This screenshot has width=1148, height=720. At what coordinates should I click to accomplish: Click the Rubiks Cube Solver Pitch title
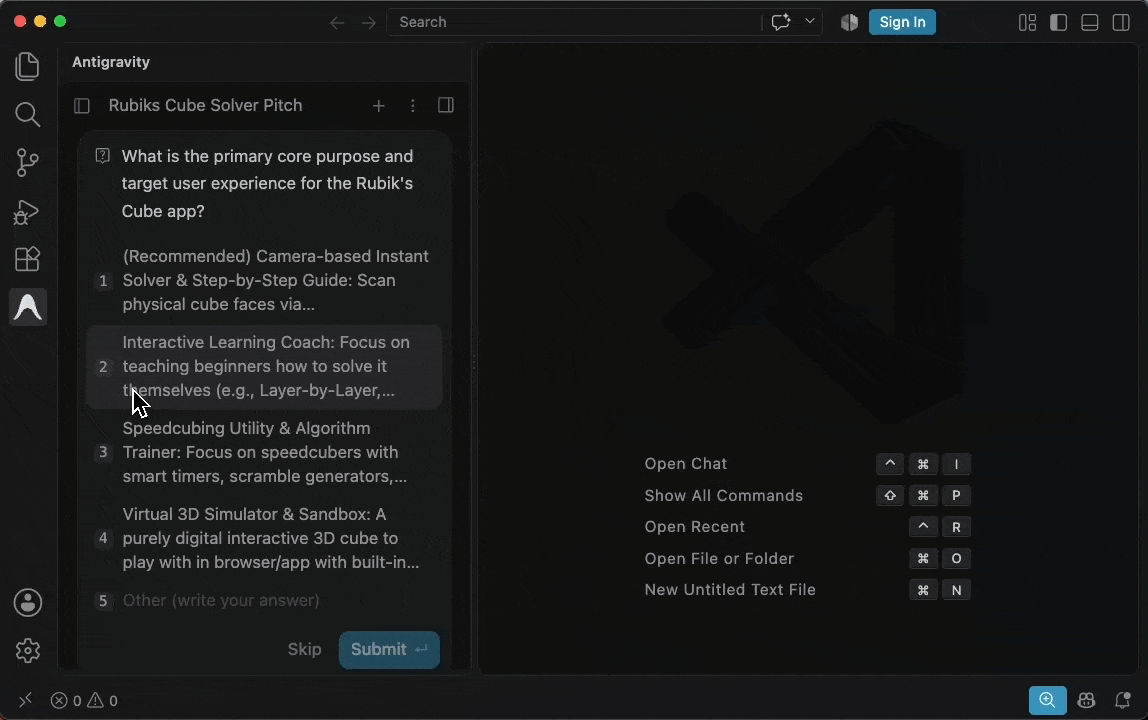[206, 105]
